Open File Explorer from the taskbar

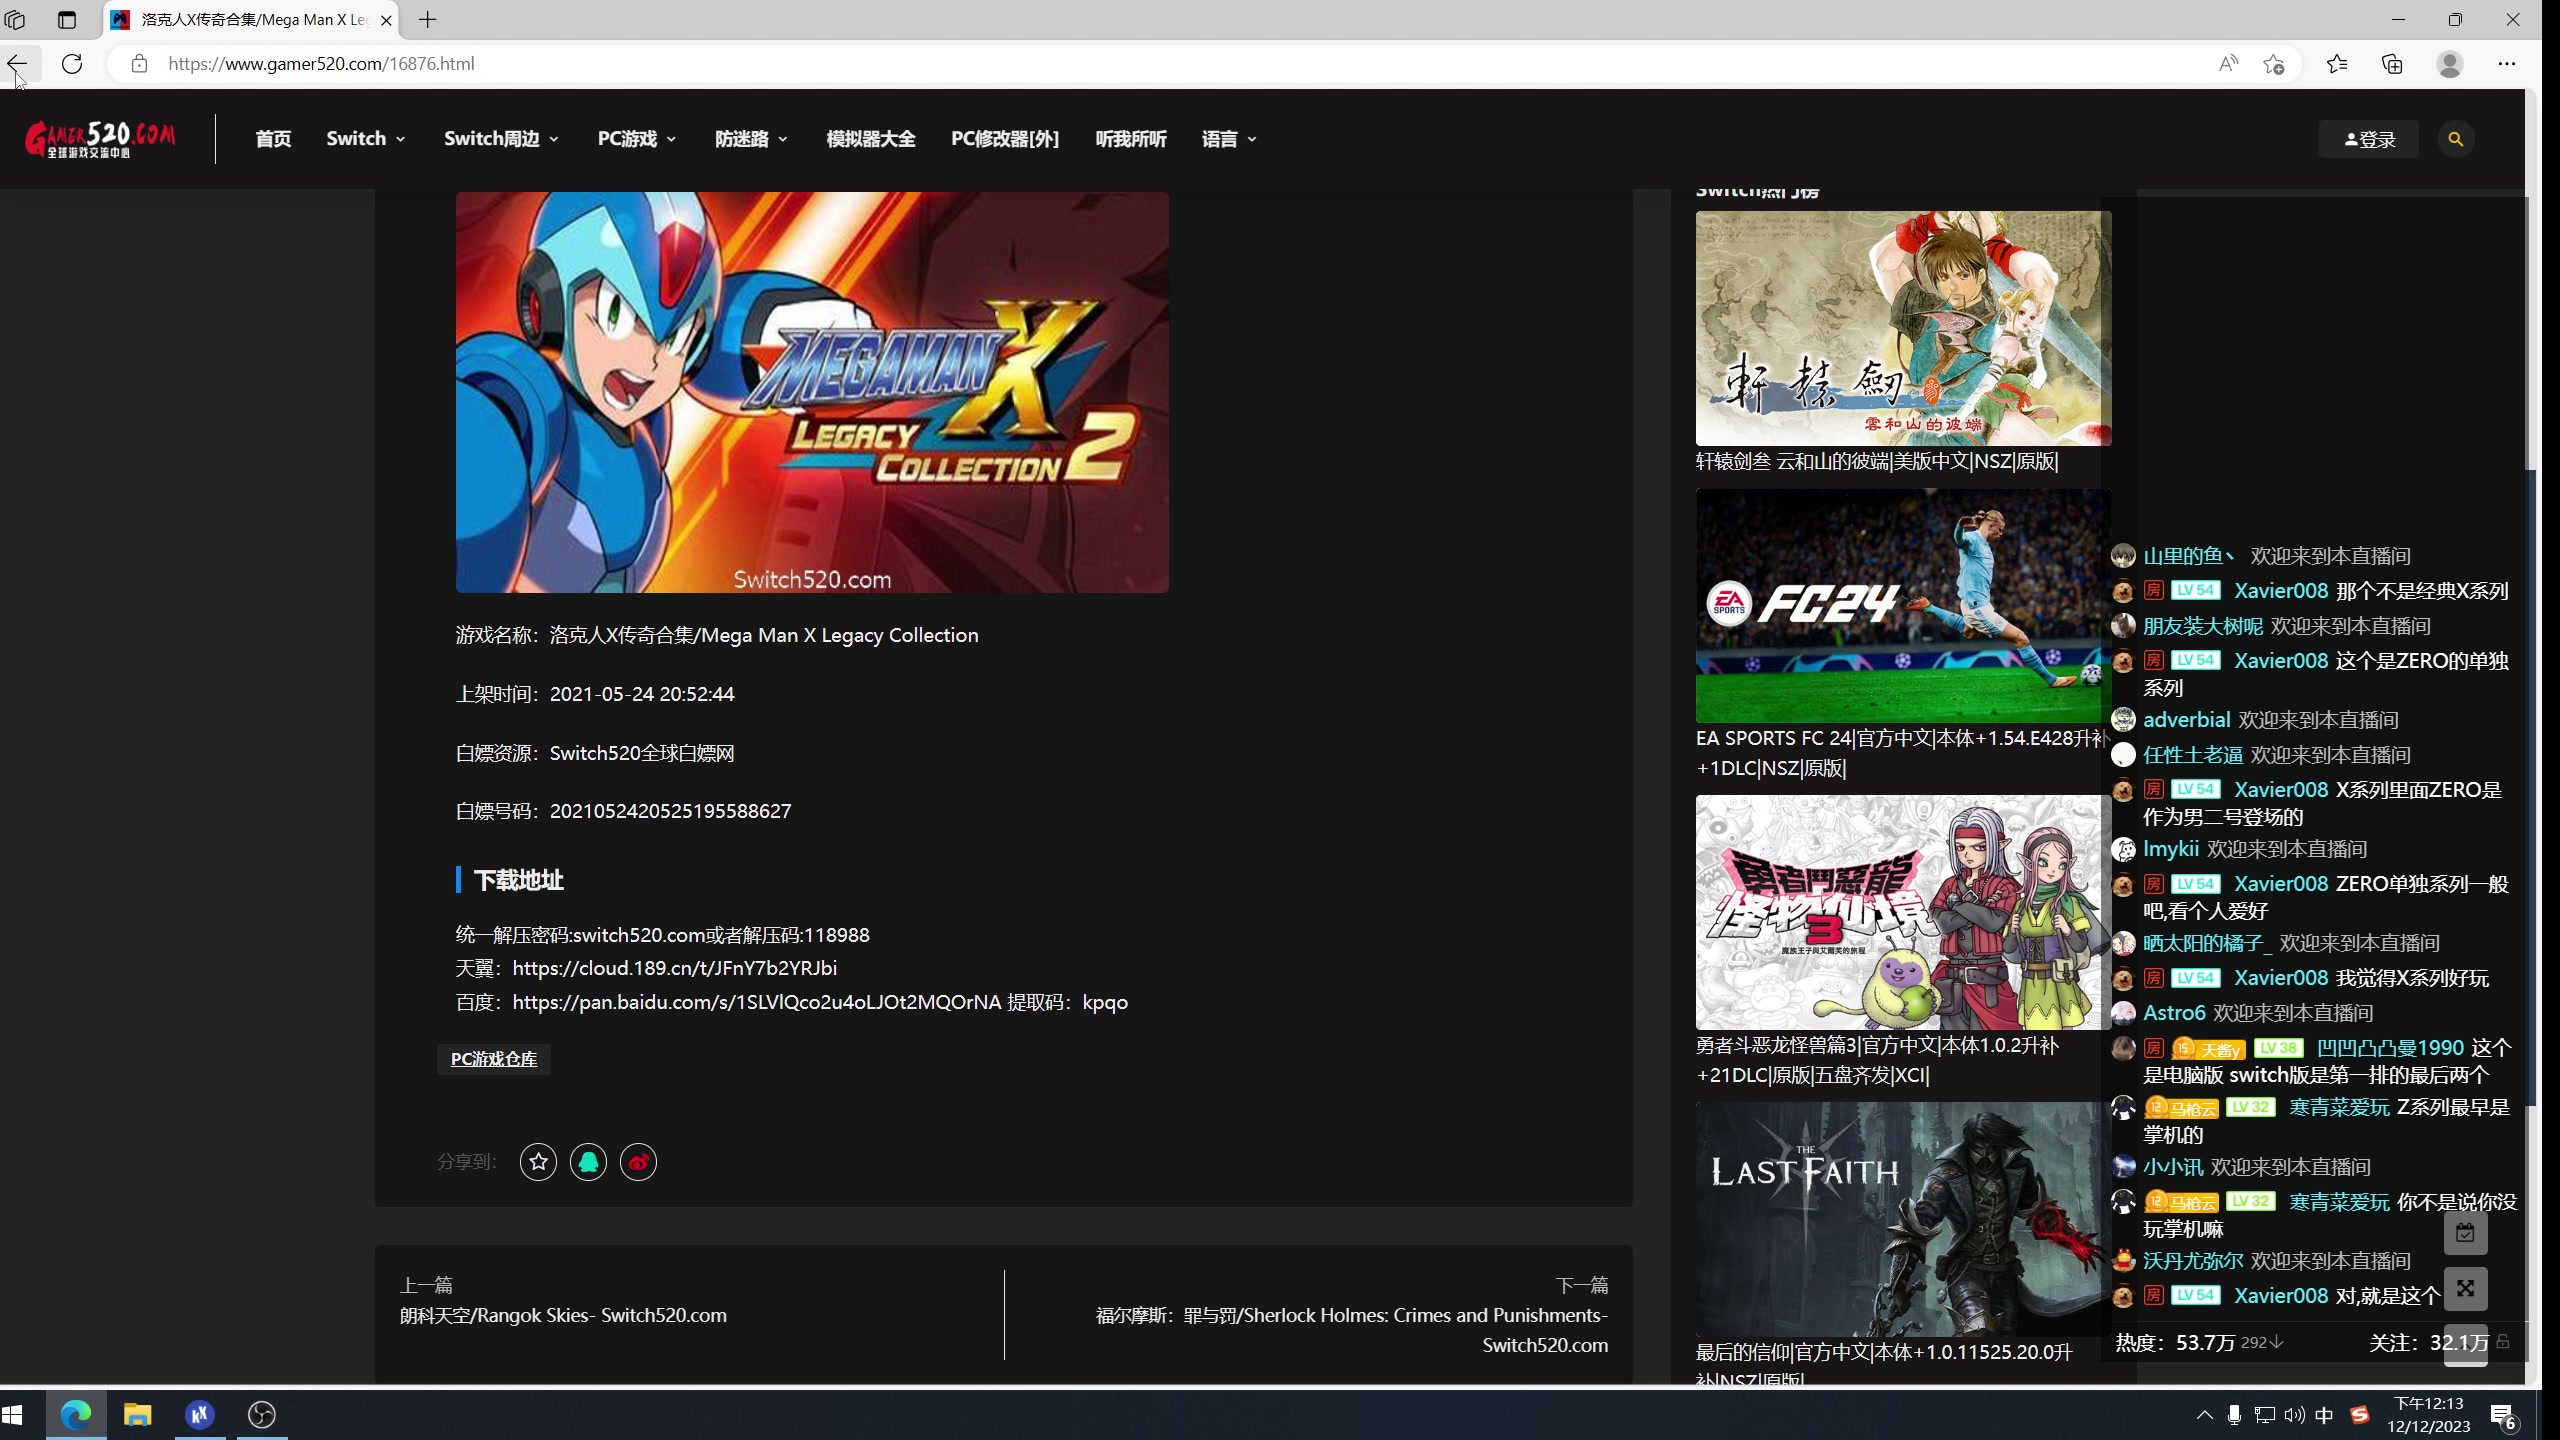pos(137,1415)
